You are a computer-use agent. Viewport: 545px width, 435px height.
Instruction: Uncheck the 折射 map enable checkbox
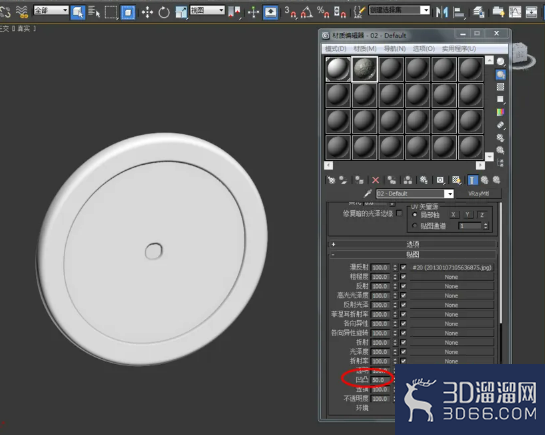point(404,343)
